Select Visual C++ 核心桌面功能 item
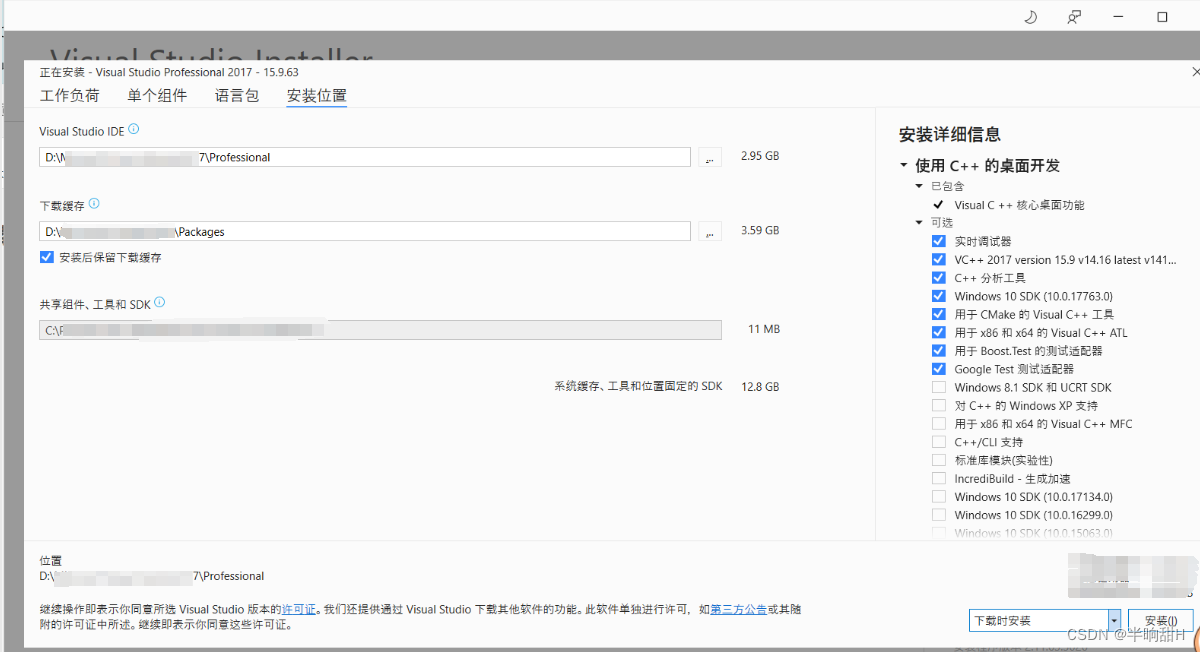This screenshot has height=652, width=1200. point(1019,205)
